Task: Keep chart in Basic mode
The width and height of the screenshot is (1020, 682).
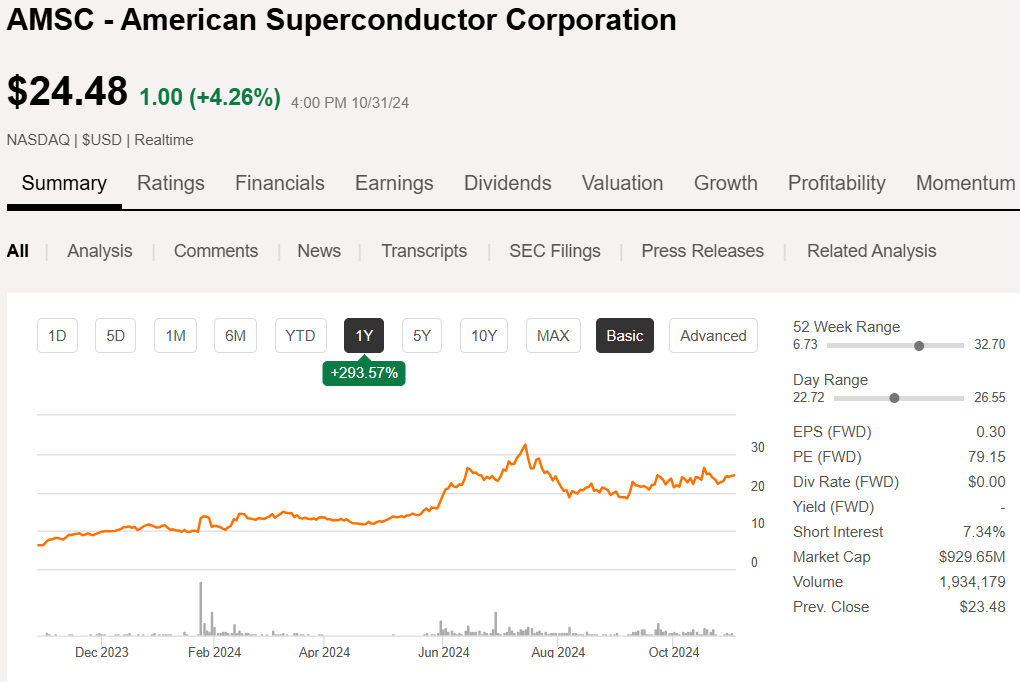Action: click(624, 335)
